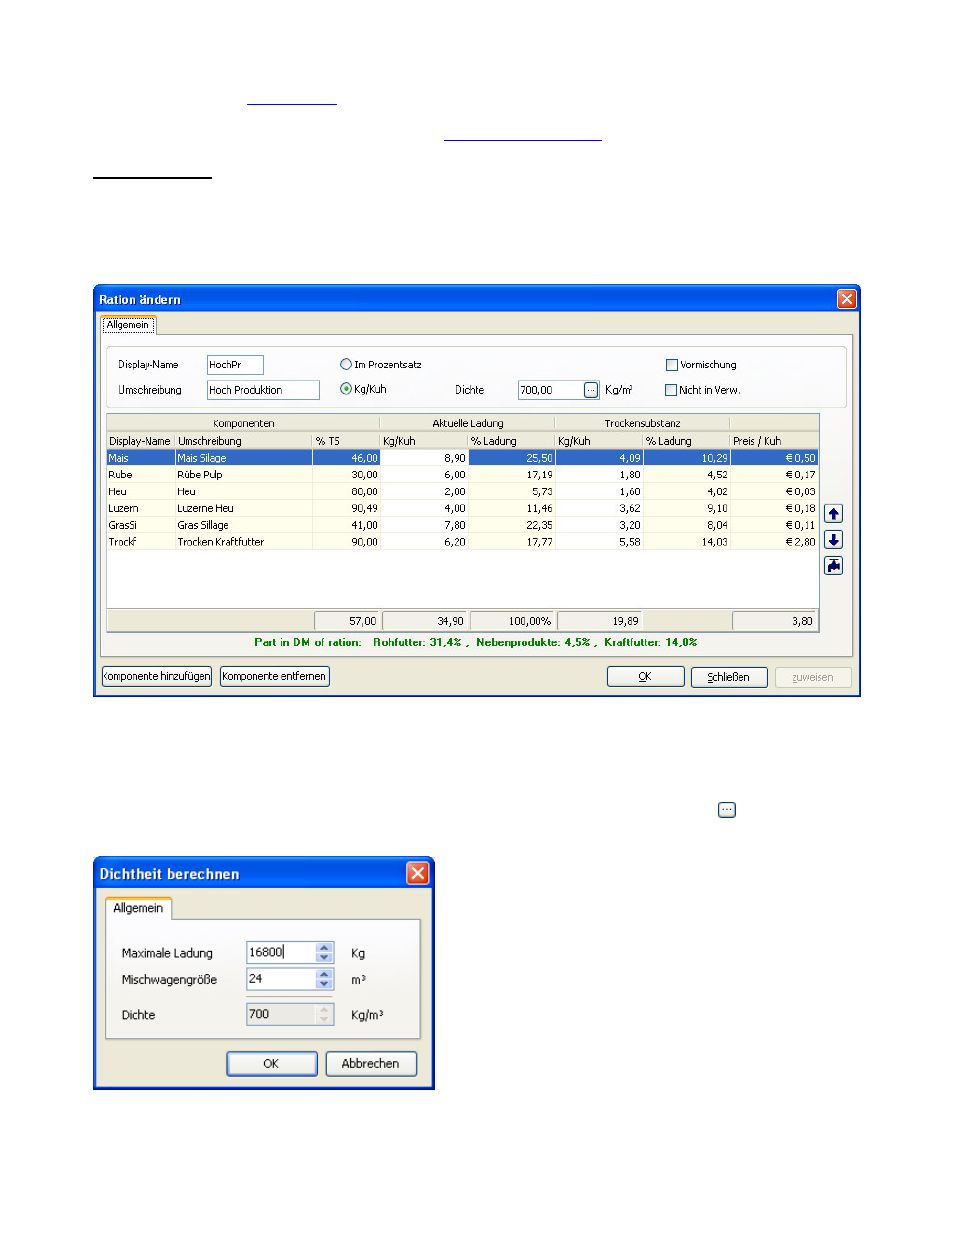Screen dimensions: 954x1235
Task: Select the Gras Sillage row
Action: [462, 525]
